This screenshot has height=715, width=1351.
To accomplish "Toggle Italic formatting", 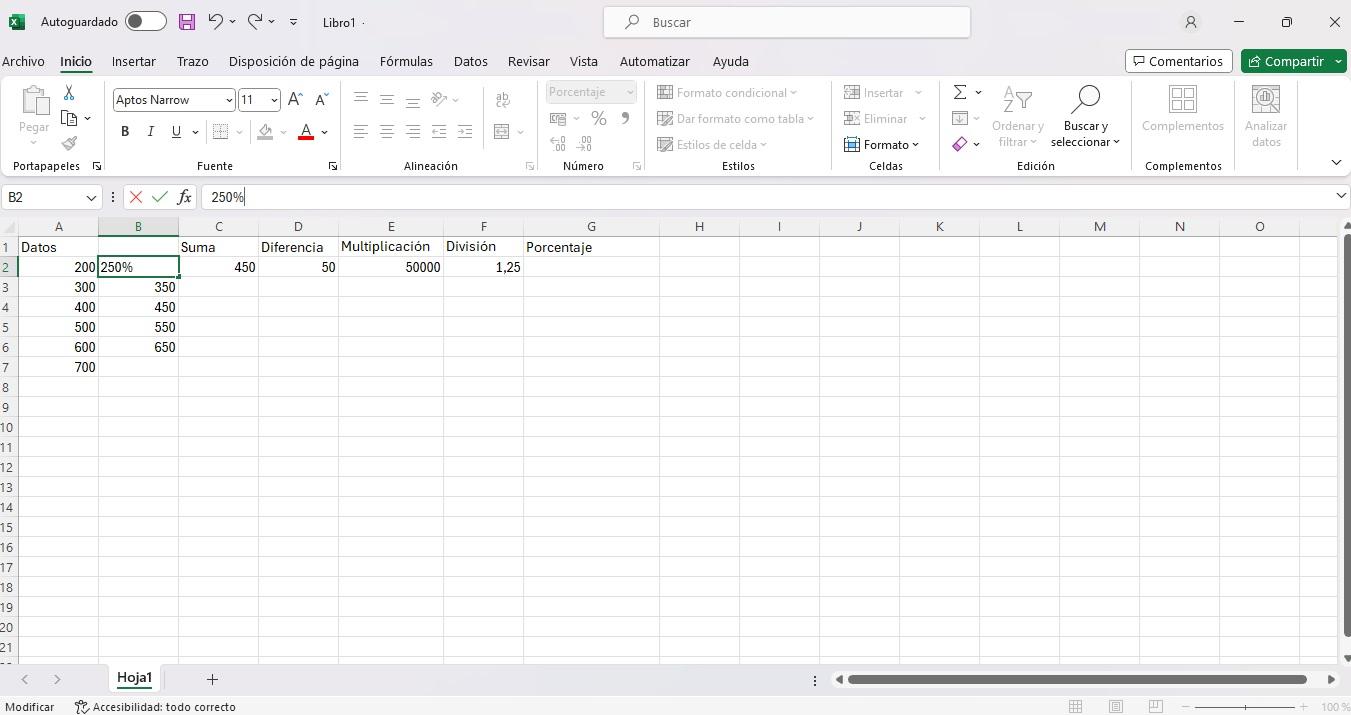I will [x=151, y=131].
